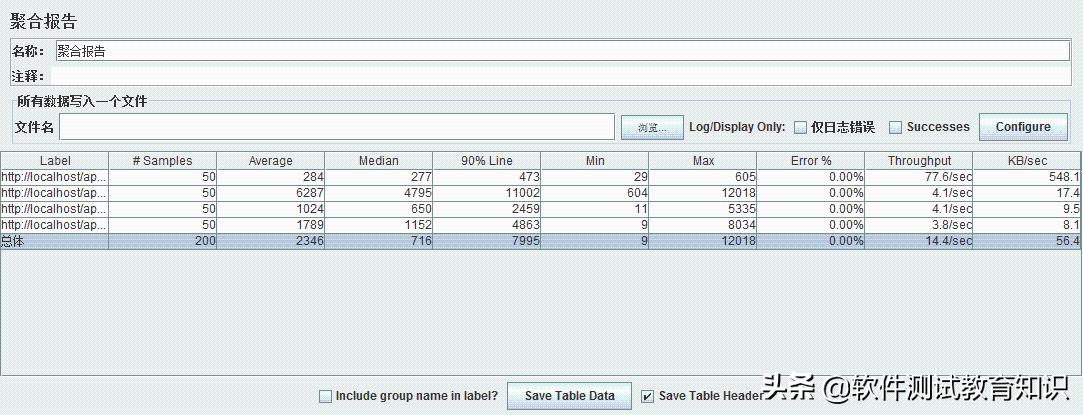Click the Throughput column header
Image resolution: width=1083 pixels, height=415 pixels.
coord(919,161)
